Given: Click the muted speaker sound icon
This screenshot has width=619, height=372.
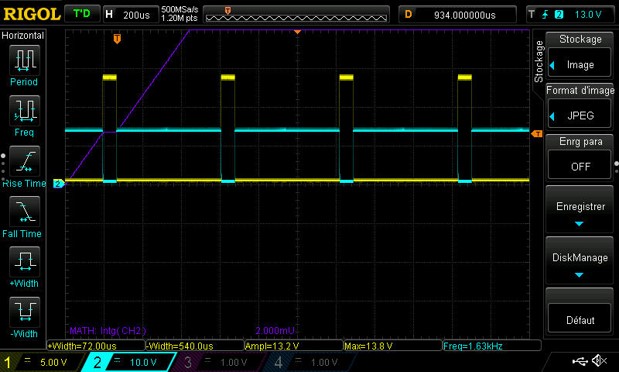Looking at the screenshot, I should pyautogui.click(x=599, y=361).
